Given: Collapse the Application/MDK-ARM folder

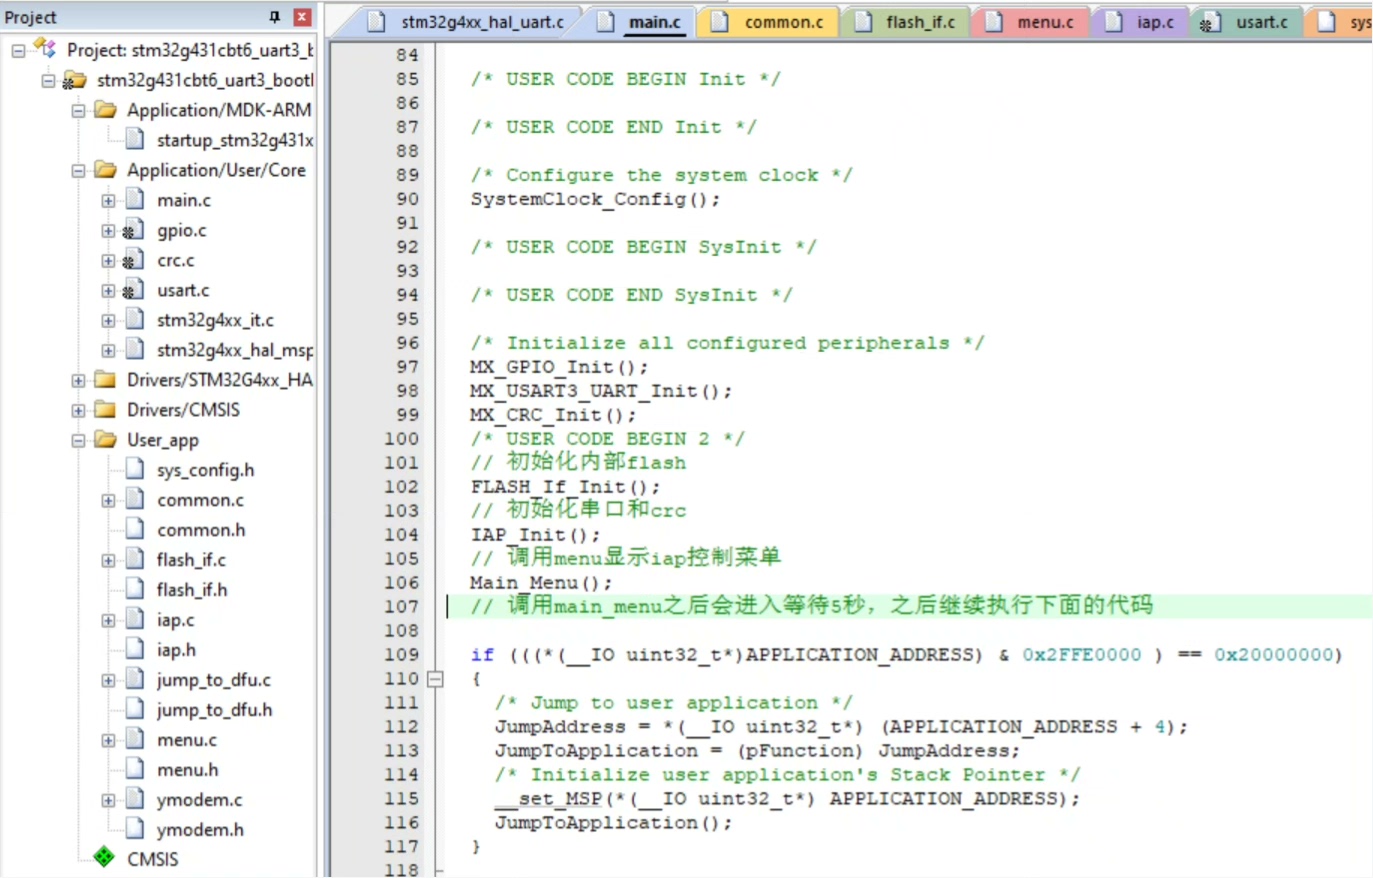Looking at the screenshot, I should point(78,110).
